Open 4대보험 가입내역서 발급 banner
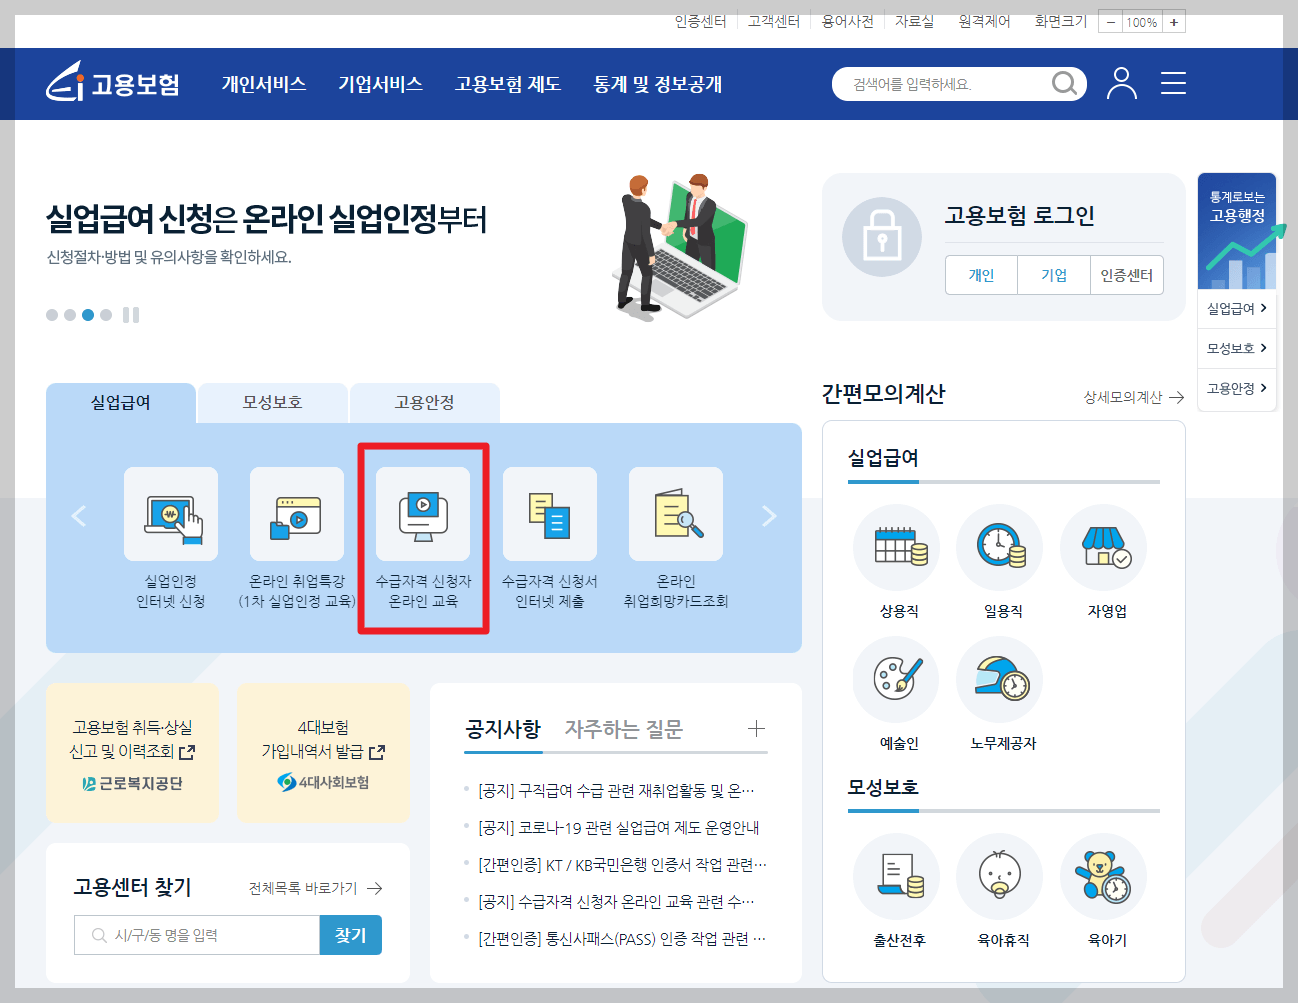This screenshot has height=1003, width=1298. coord(323,753)
